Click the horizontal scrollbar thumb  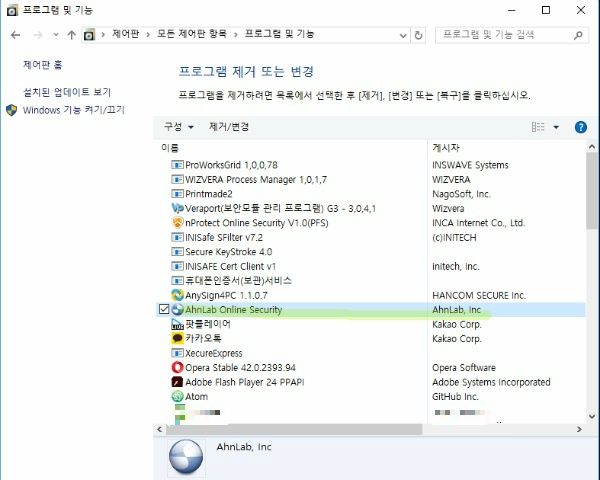point(294,429)
